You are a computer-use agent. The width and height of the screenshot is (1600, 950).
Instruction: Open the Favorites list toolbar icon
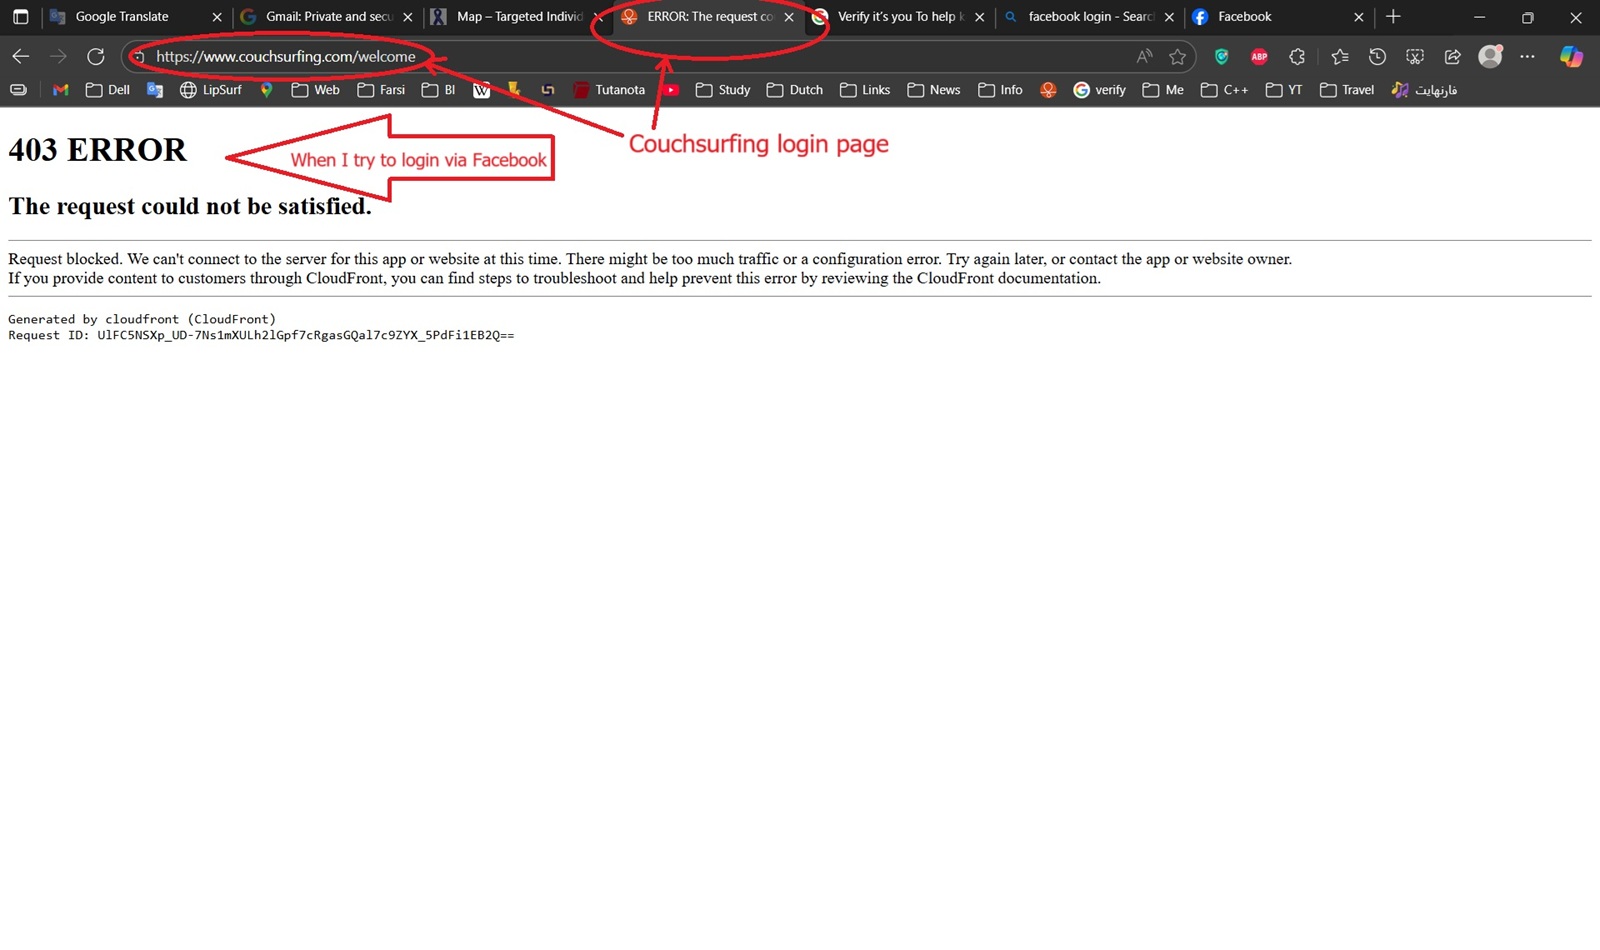click(1340, 57)
